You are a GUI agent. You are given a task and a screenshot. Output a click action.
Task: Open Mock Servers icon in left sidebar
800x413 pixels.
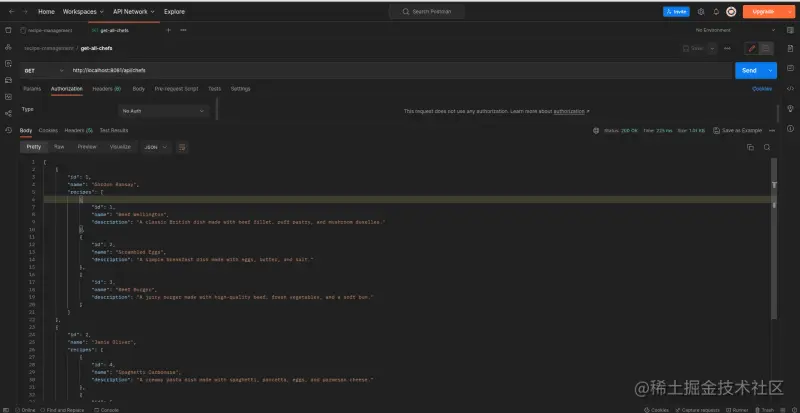(8, 80)
